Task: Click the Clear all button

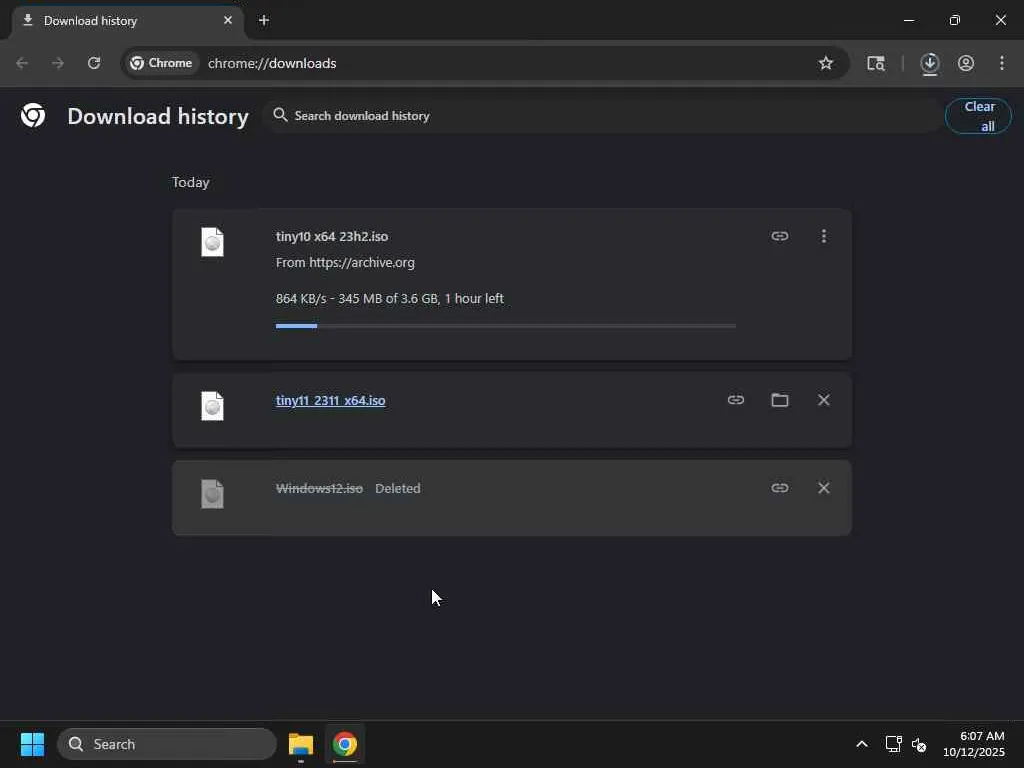Action: [x=978, y=116]
